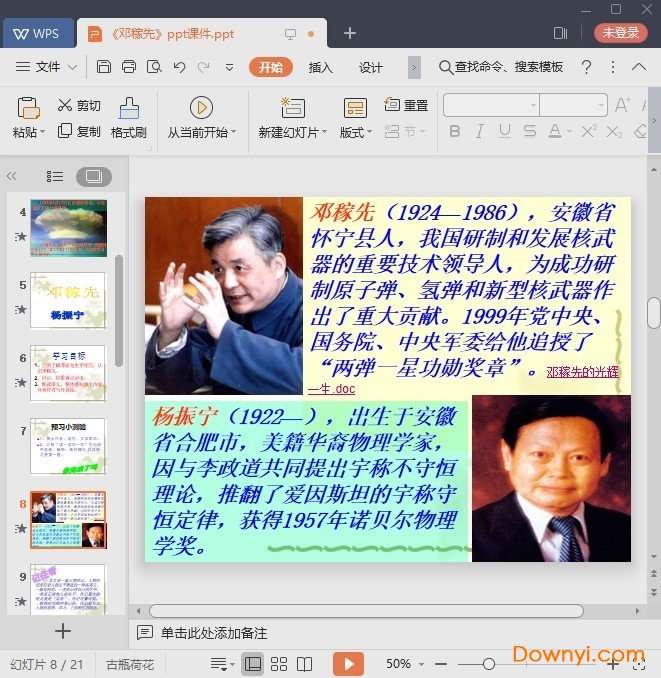
Task: Select slide 9 thumbnail
Action: pyautogui.click(x=68, y=589)
